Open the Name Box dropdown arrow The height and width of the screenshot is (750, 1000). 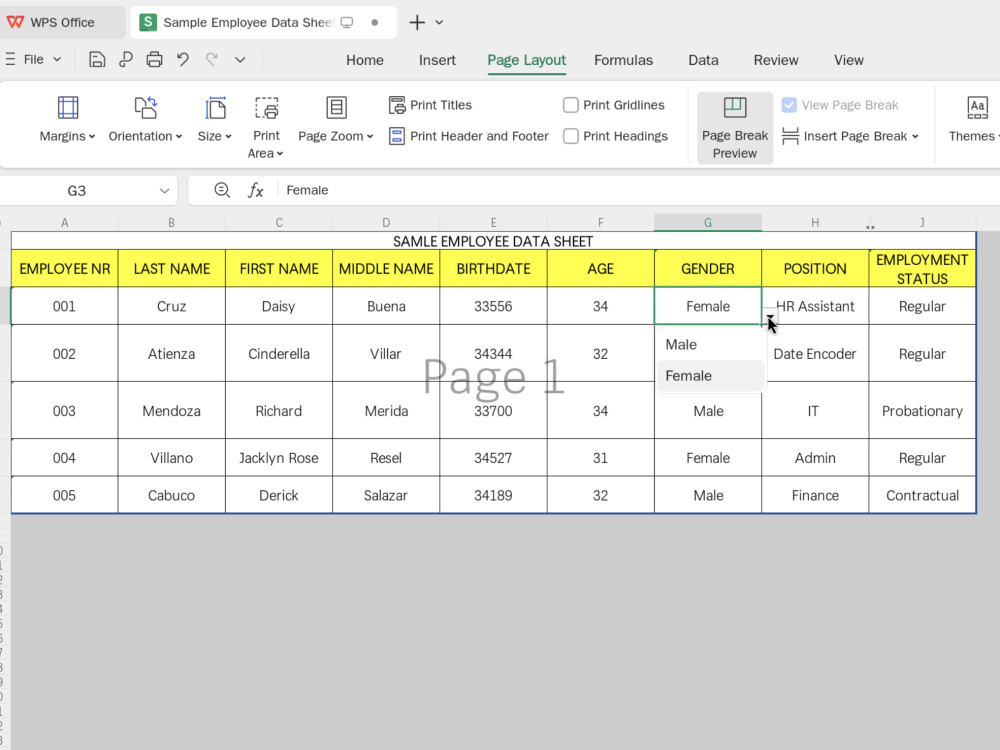pos(165,191)
